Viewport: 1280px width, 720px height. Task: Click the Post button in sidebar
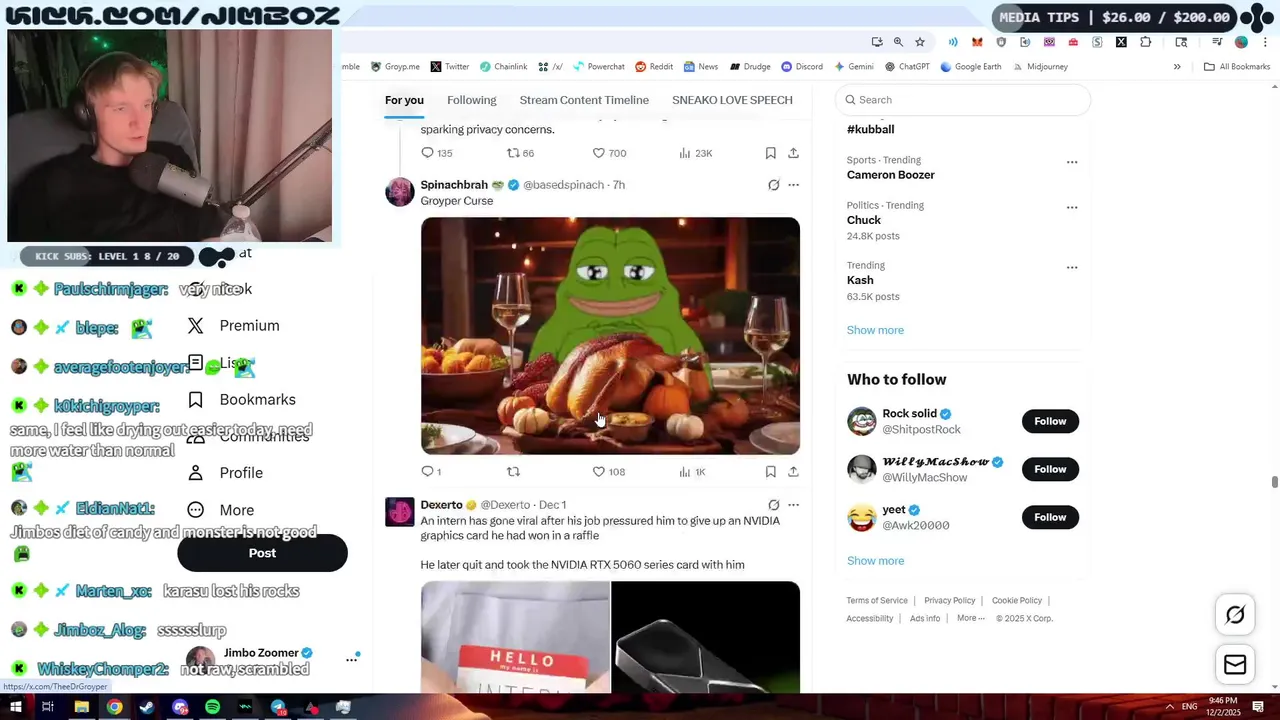262,553
